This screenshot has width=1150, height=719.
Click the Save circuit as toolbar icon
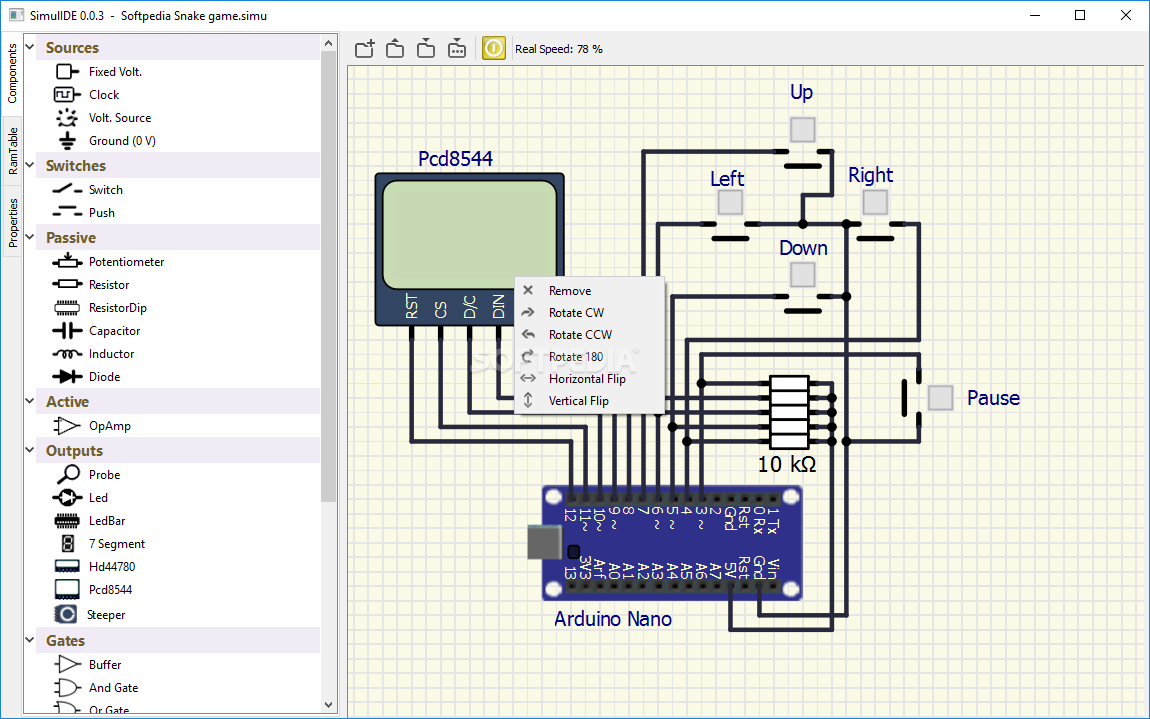457,48
